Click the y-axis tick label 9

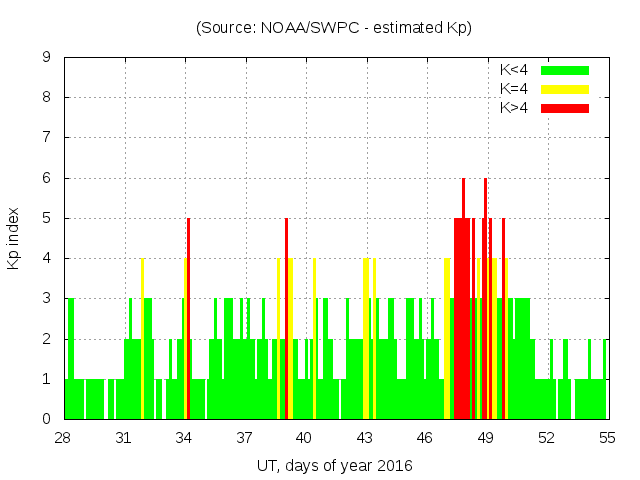click(47, 58)
